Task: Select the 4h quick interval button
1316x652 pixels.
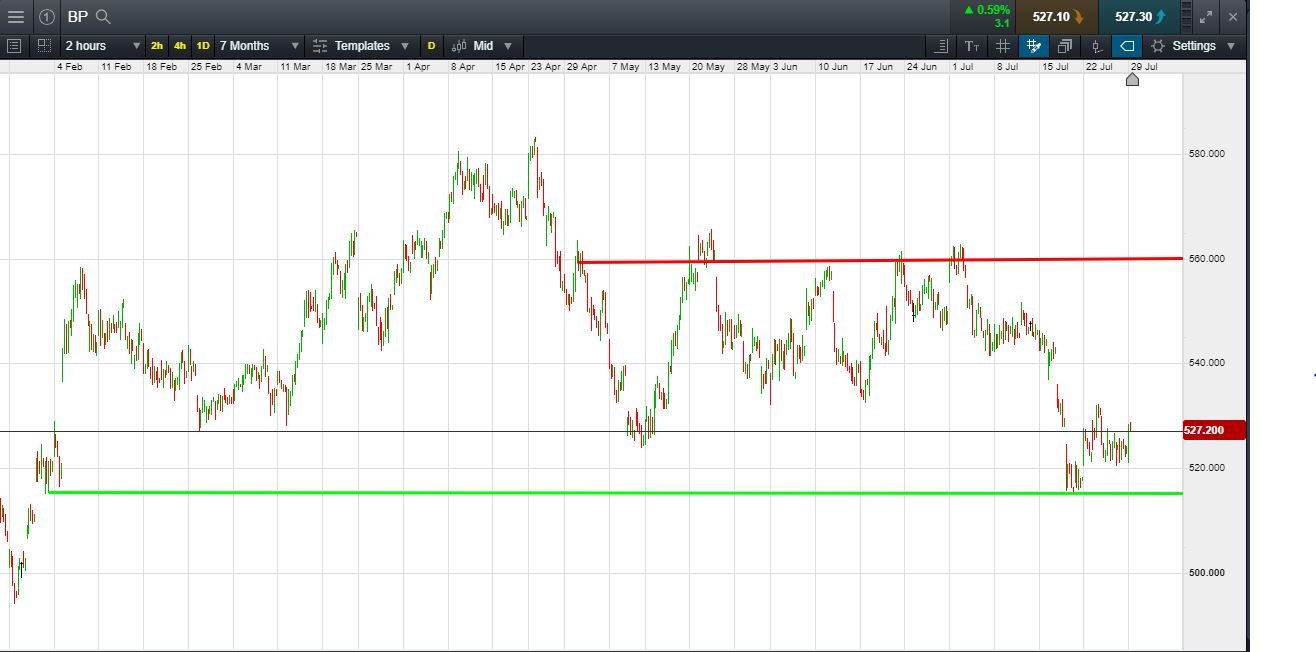Action: tap(180, 46)
